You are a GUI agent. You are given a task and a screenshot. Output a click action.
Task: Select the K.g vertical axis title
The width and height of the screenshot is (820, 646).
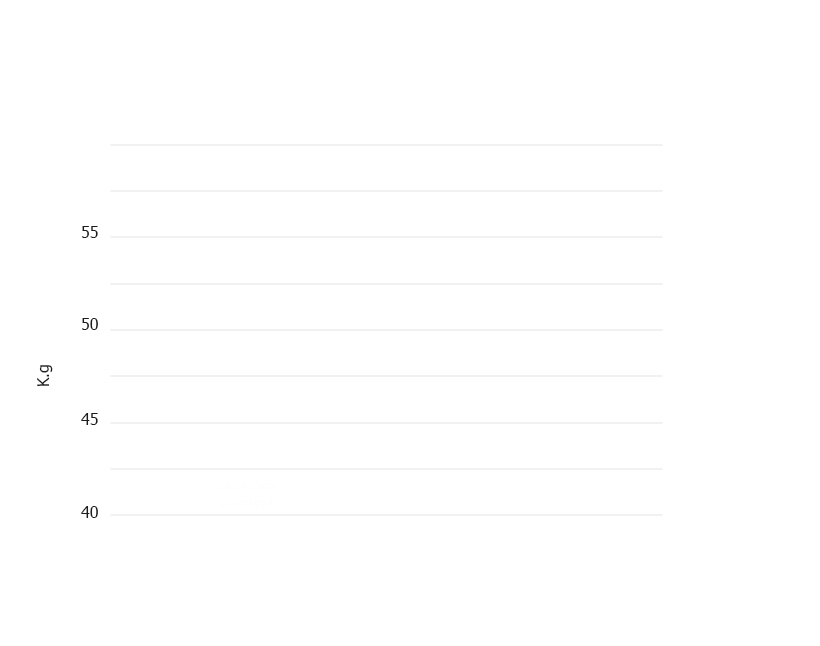pos(44,376)
